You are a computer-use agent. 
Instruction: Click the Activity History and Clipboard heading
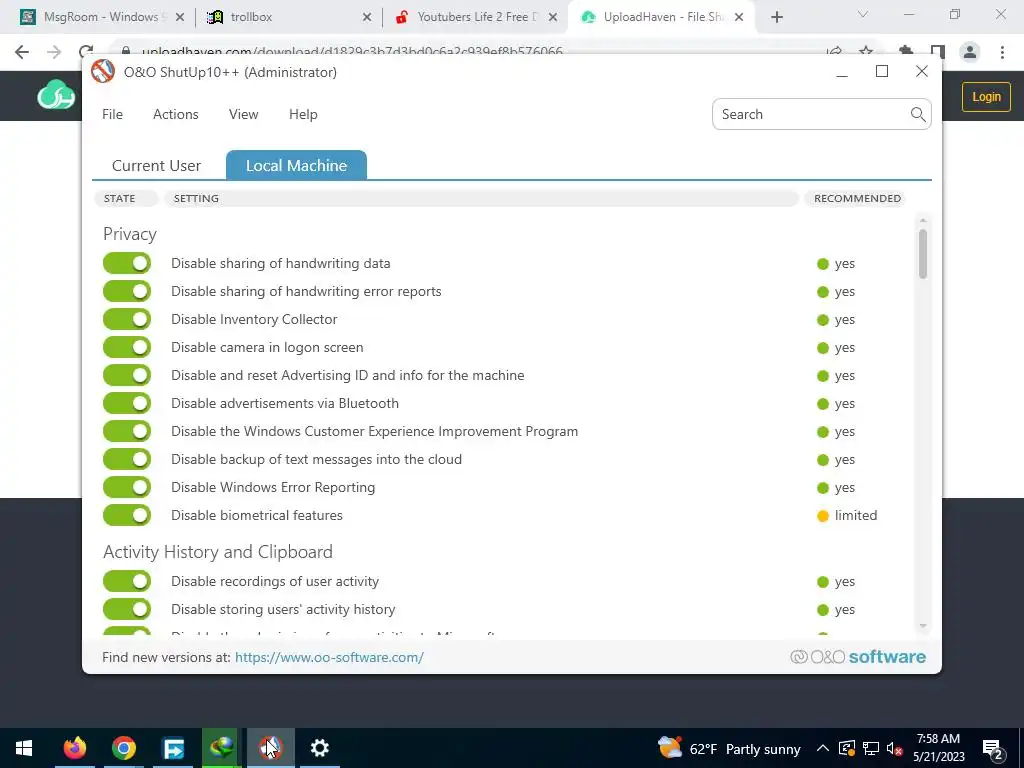(x=217, y=552)
